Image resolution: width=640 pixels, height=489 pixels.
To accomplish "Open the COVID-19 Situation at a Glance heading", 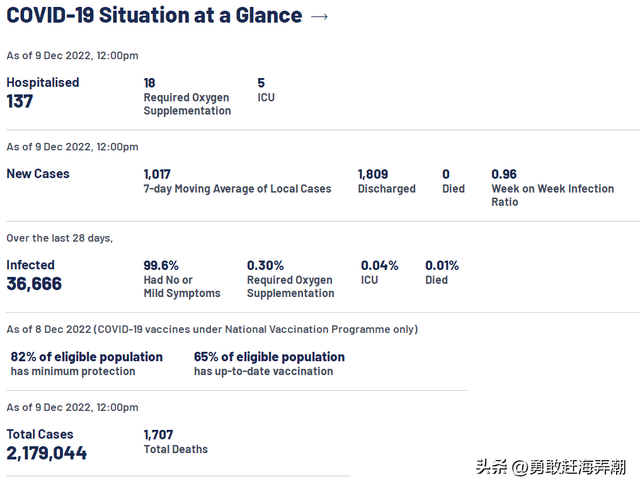I will click(x=155, y=16).
